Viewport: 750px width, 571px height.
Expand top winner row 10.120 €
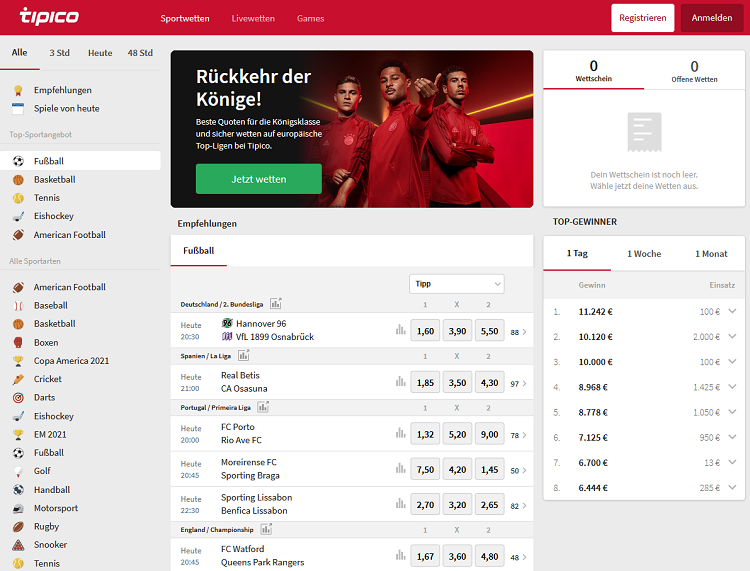(x=732, y=337)
